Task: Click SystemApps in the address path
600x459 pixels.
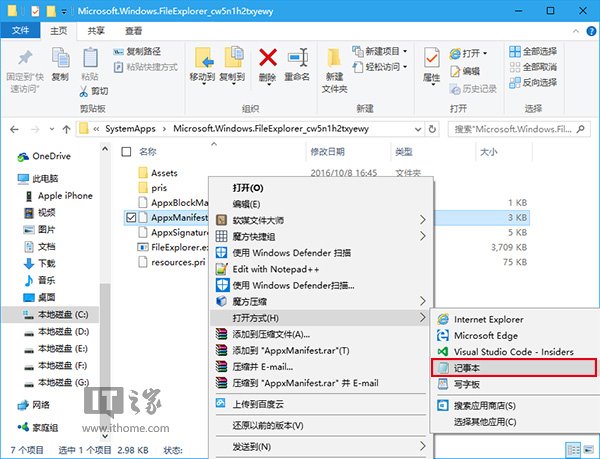Action: click(130, 129)
